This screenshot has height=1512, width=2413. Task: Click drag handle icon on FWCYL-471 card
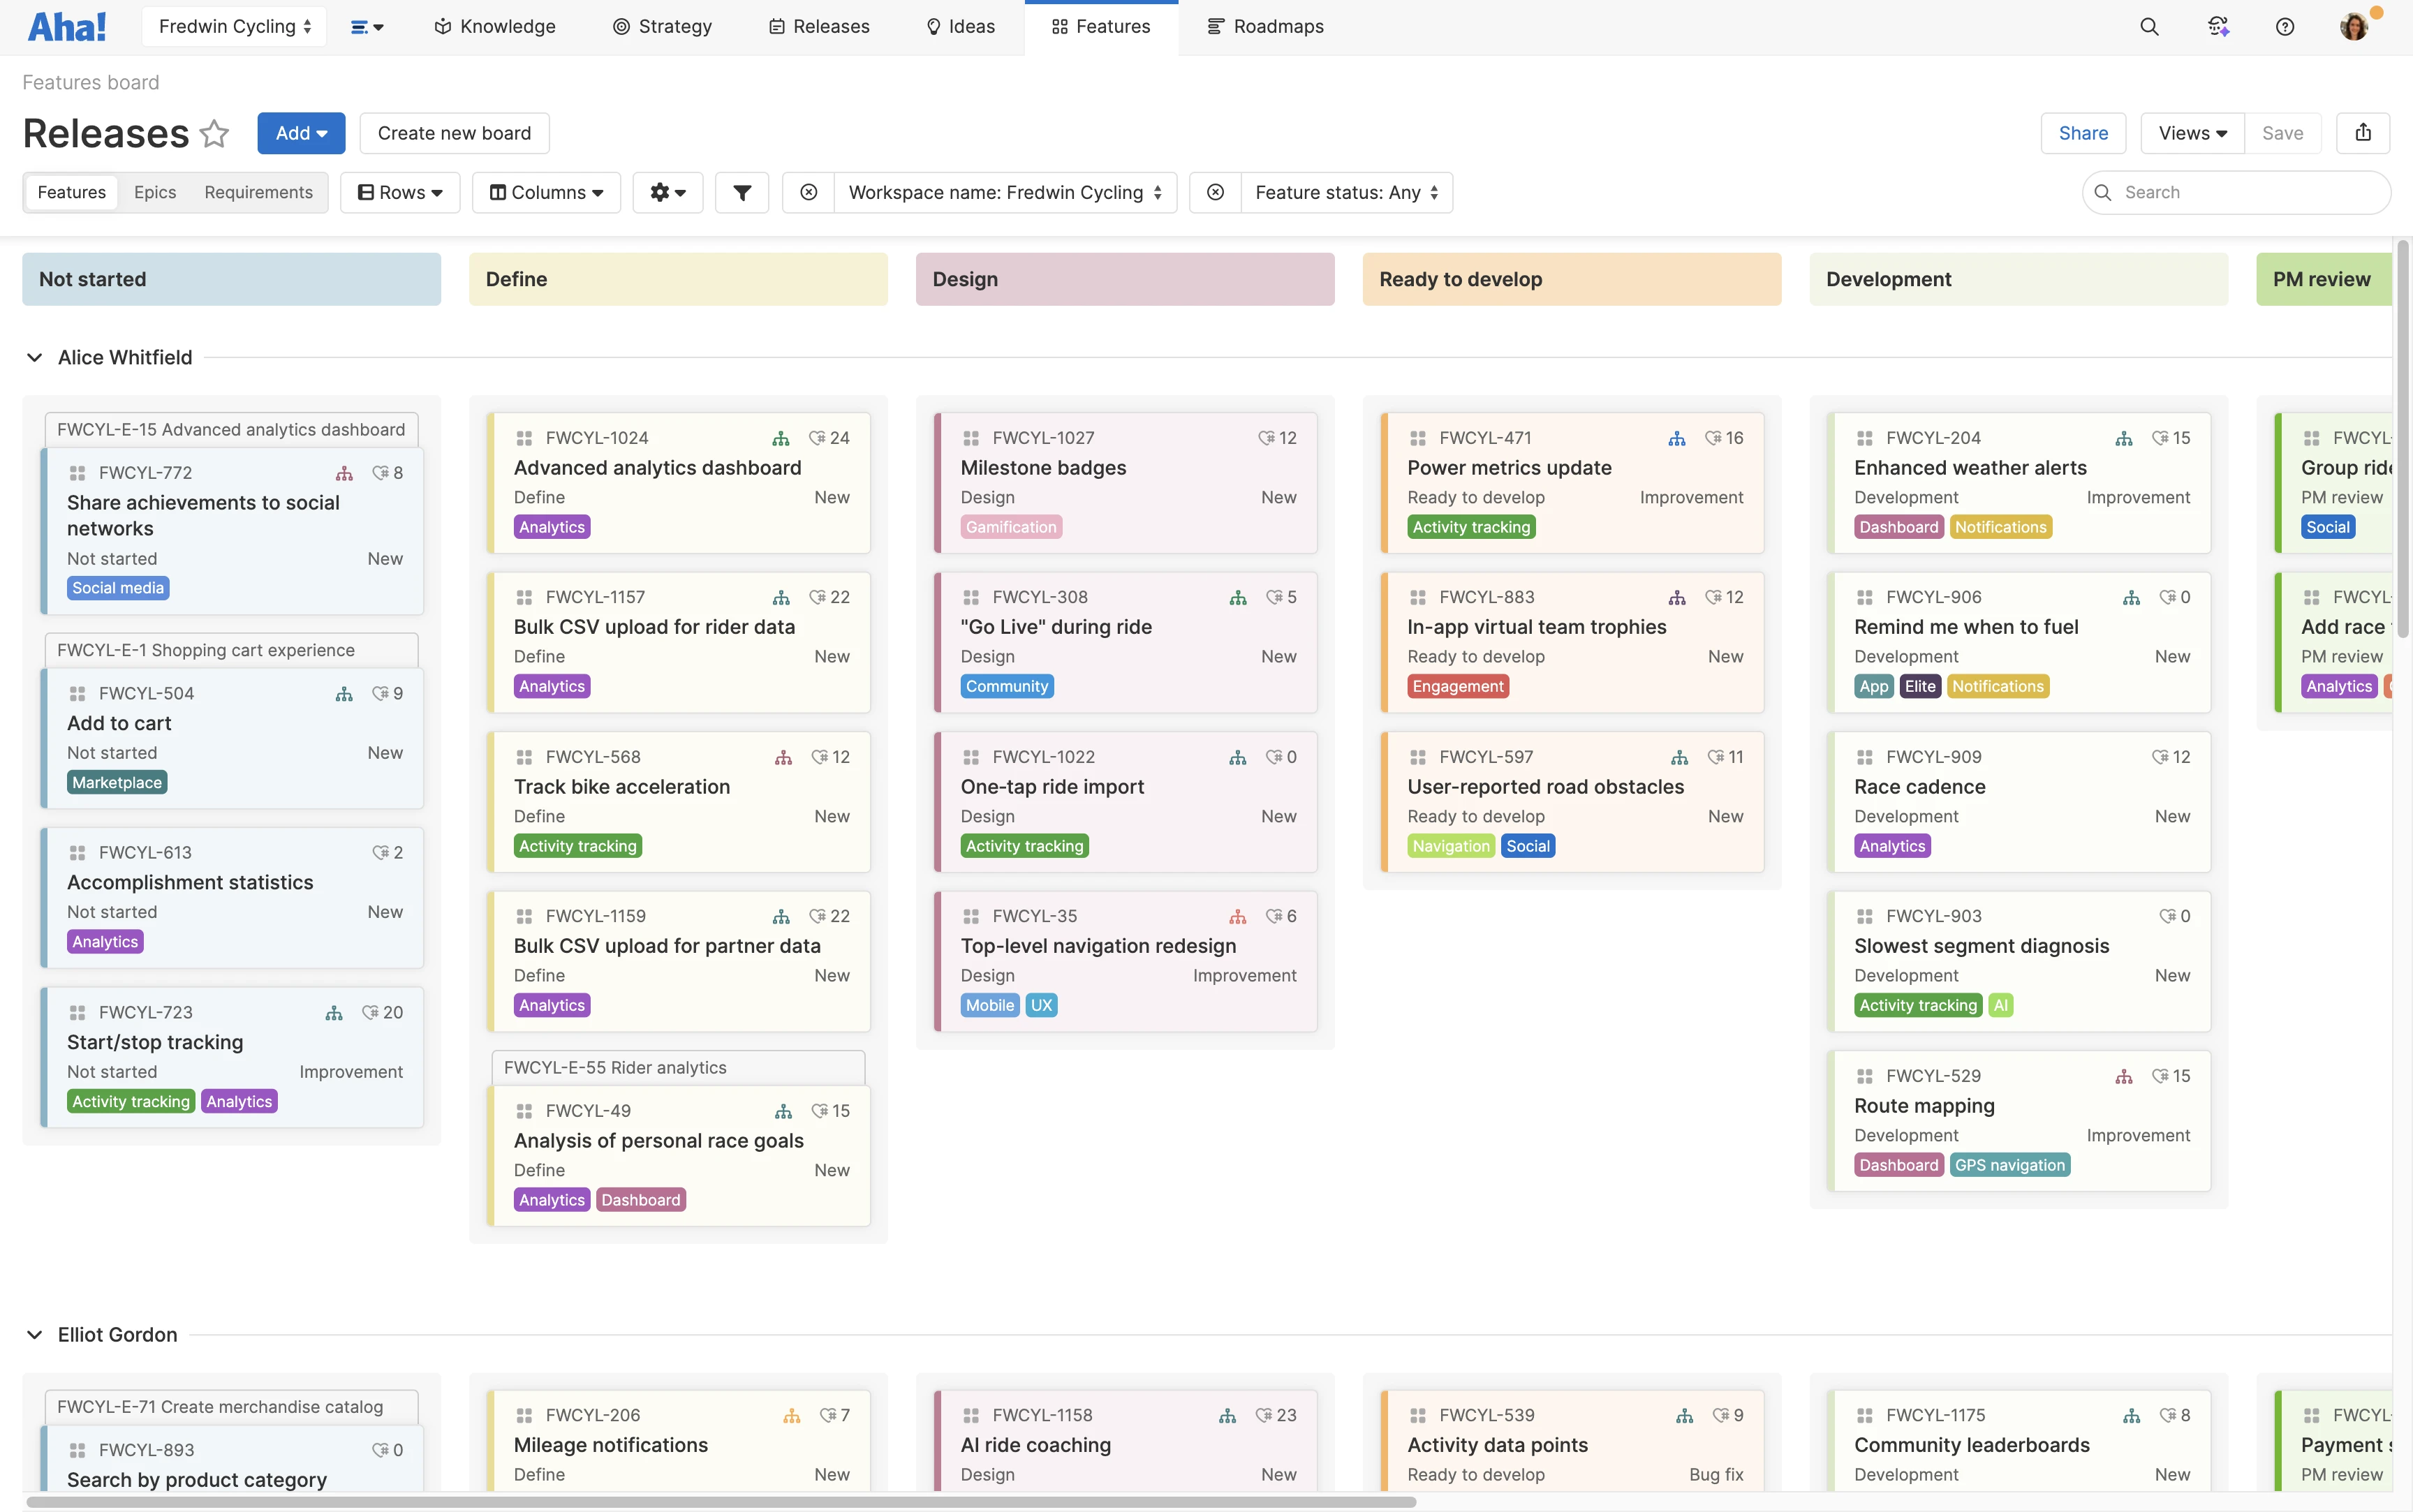tap(1417, 438)
